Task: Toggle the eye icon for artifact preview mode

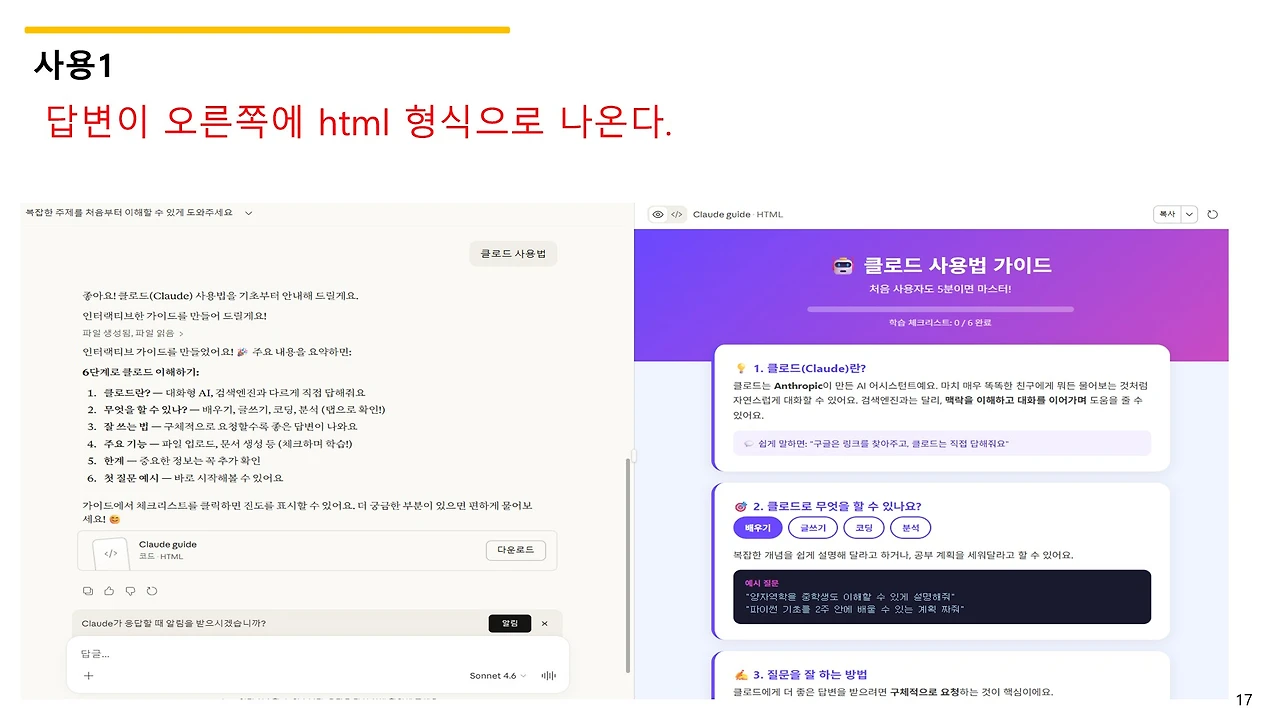Action: click(x=658, y=214)
